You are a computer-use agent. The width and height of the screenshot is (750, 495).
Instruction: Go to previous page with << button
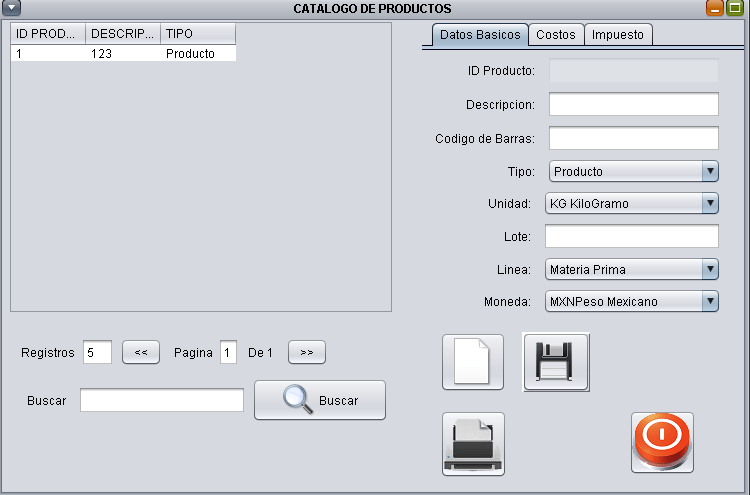click(x=141, y=352)
